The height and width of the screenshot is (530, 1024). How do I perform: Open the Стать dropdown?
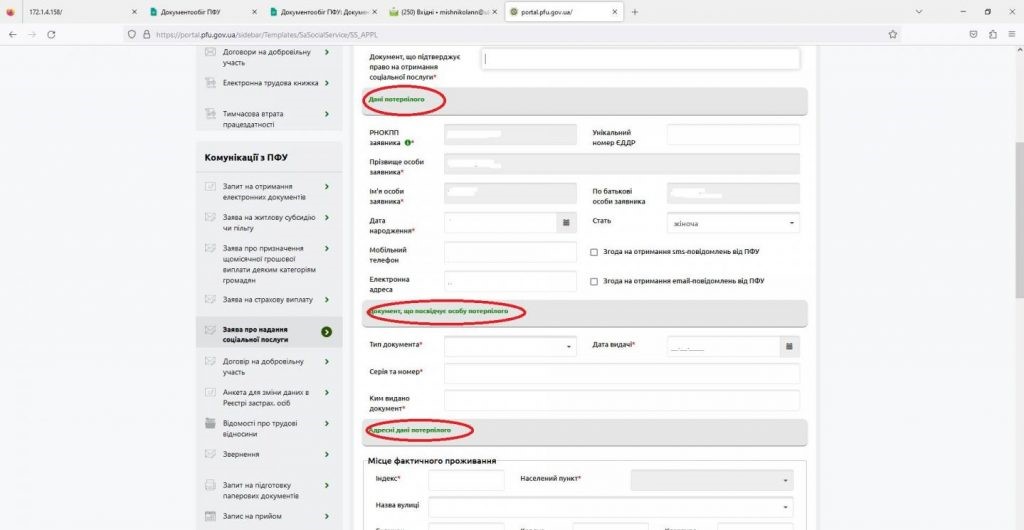[x=733, y=223]
